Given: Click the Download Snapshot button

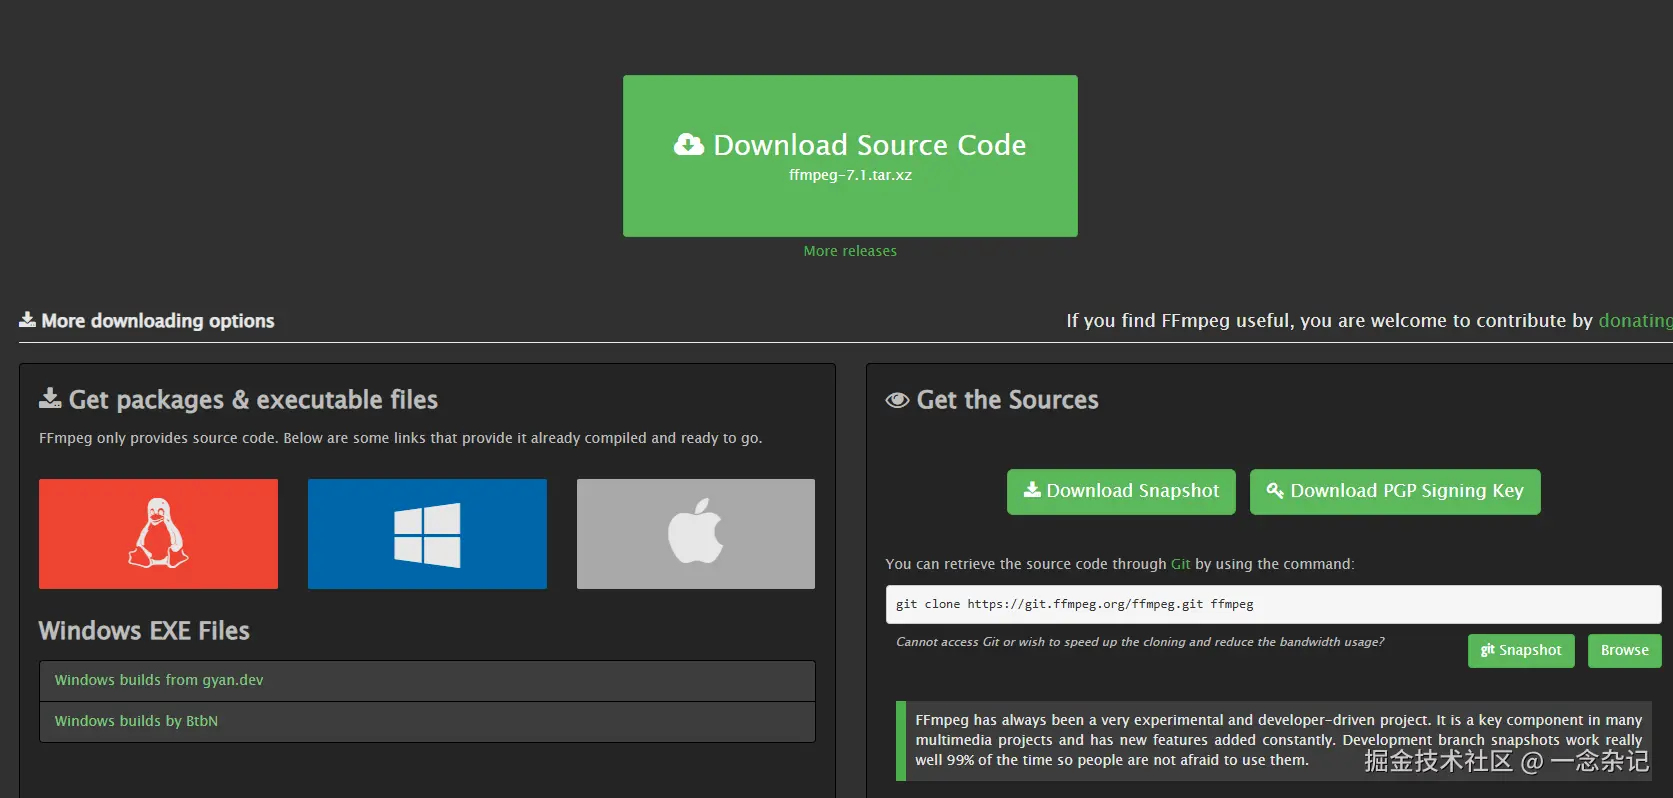Looking at the screenshot, I should (x=1121, y=491).
